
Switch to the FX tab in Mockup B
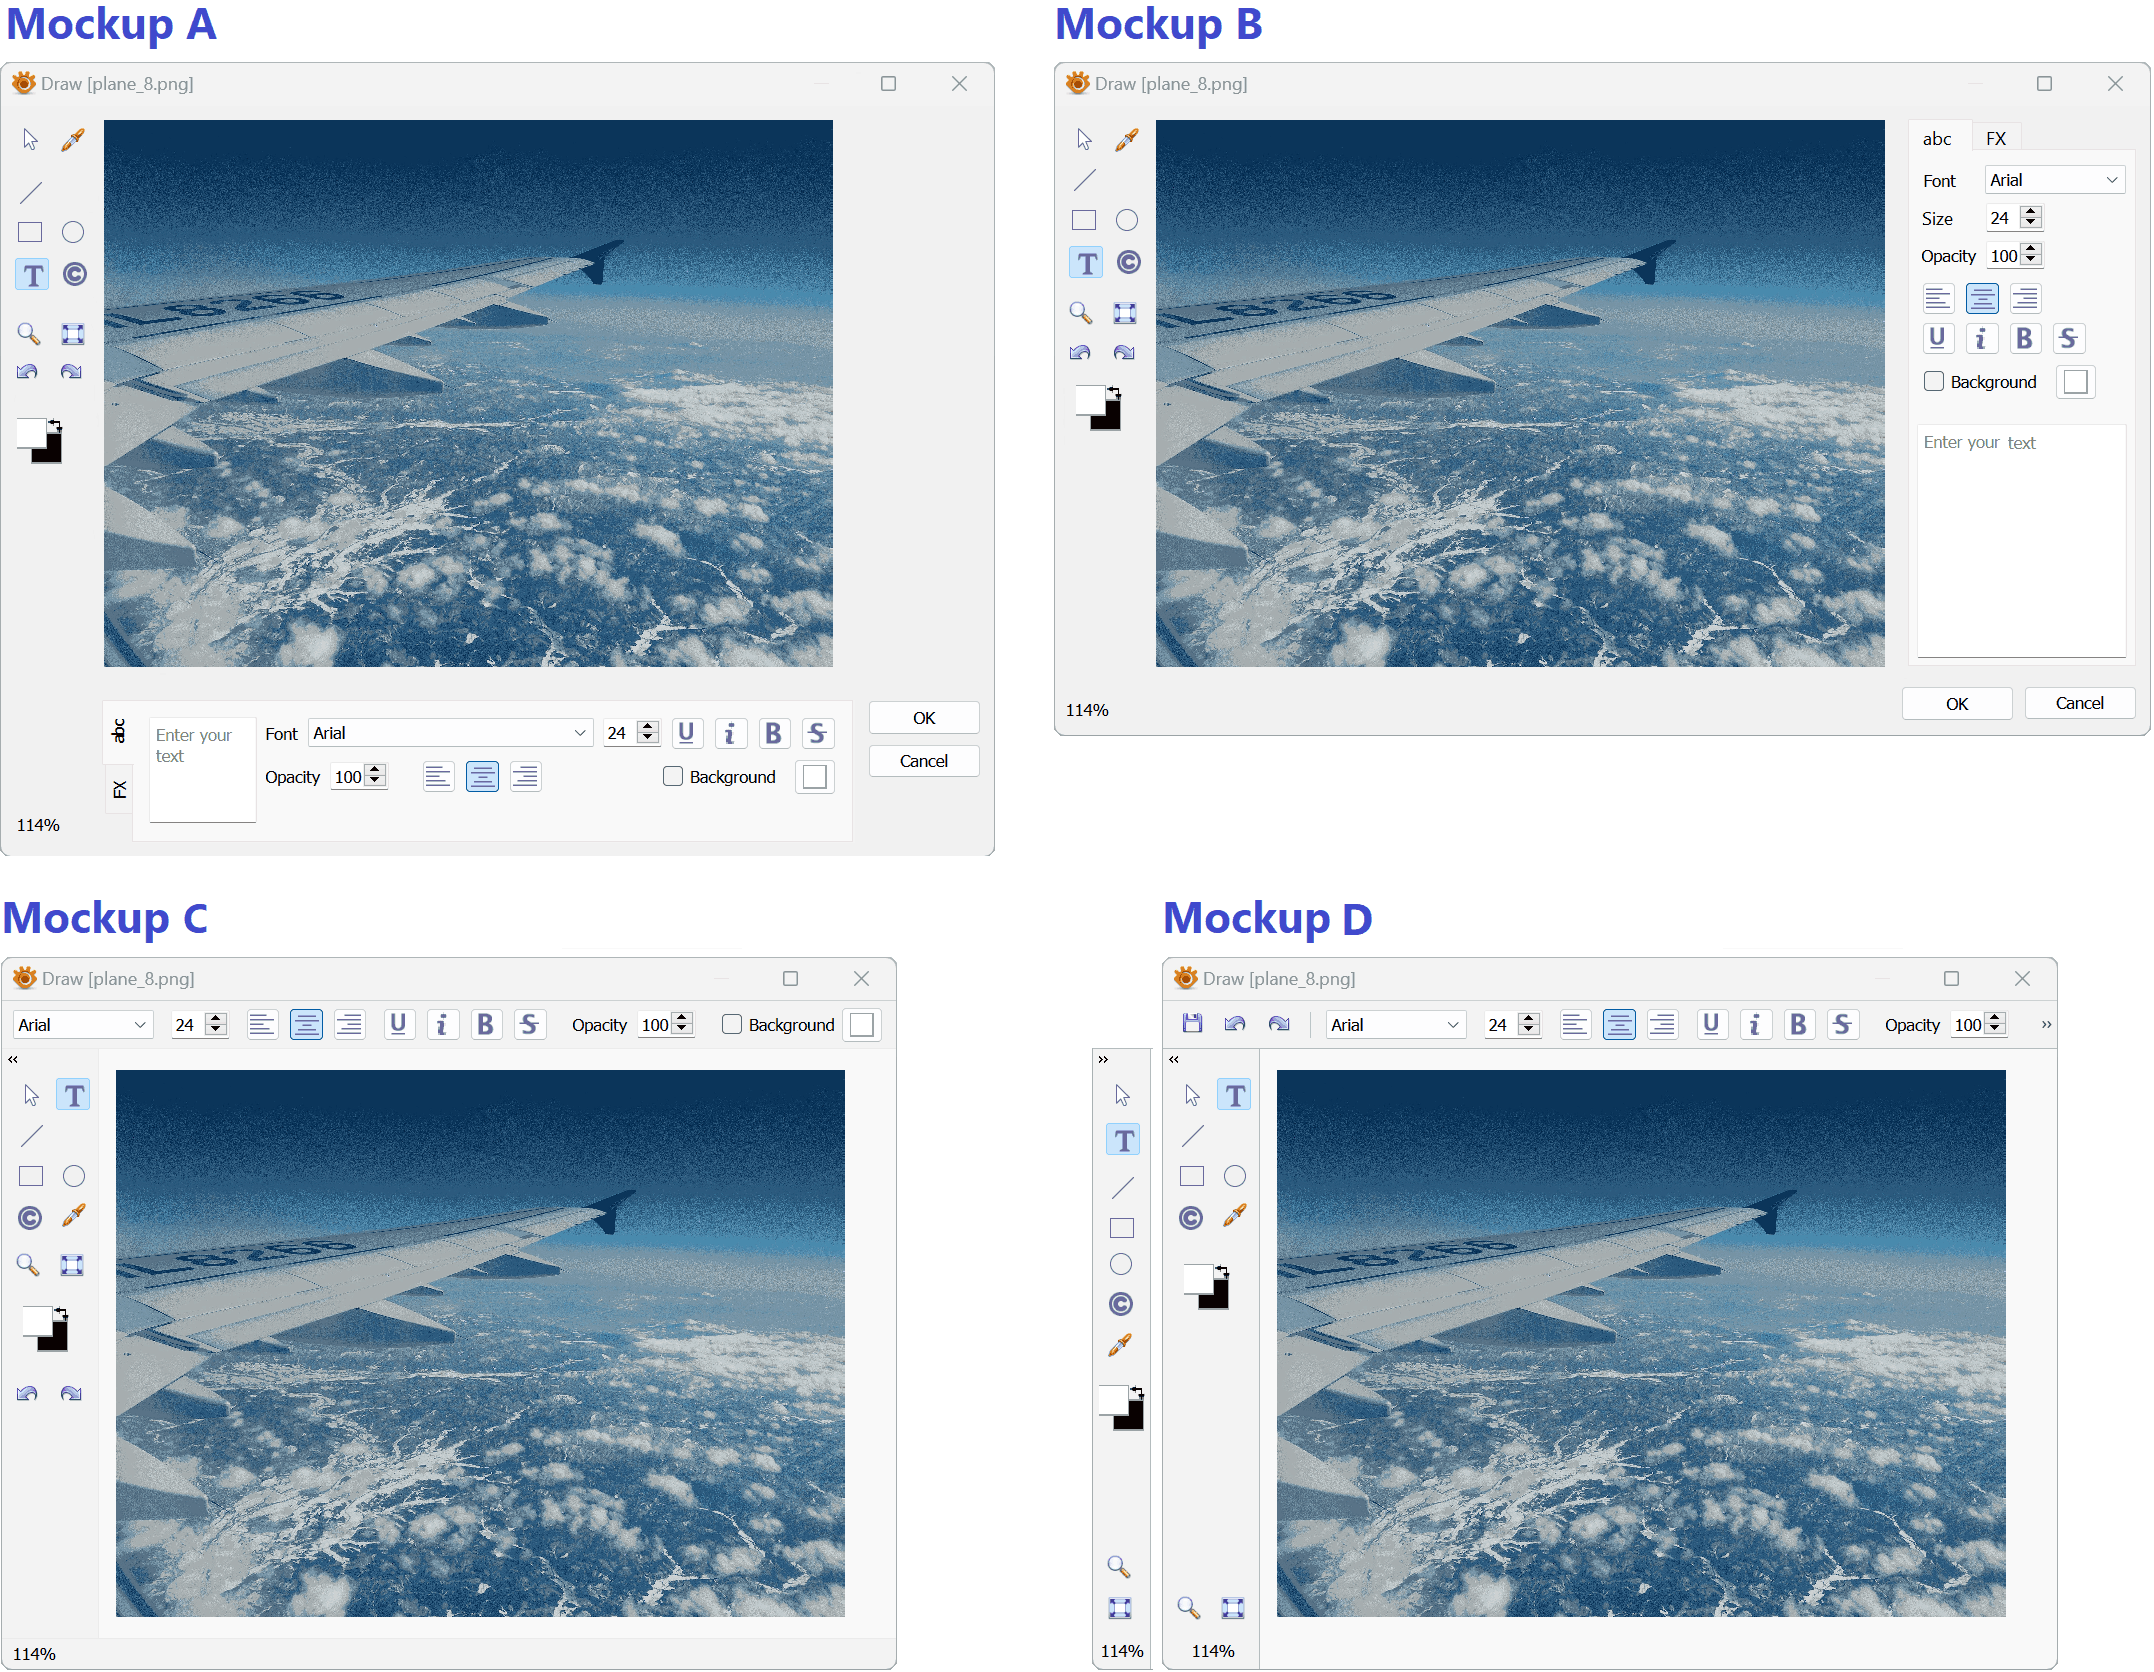tap(1996, 139)
